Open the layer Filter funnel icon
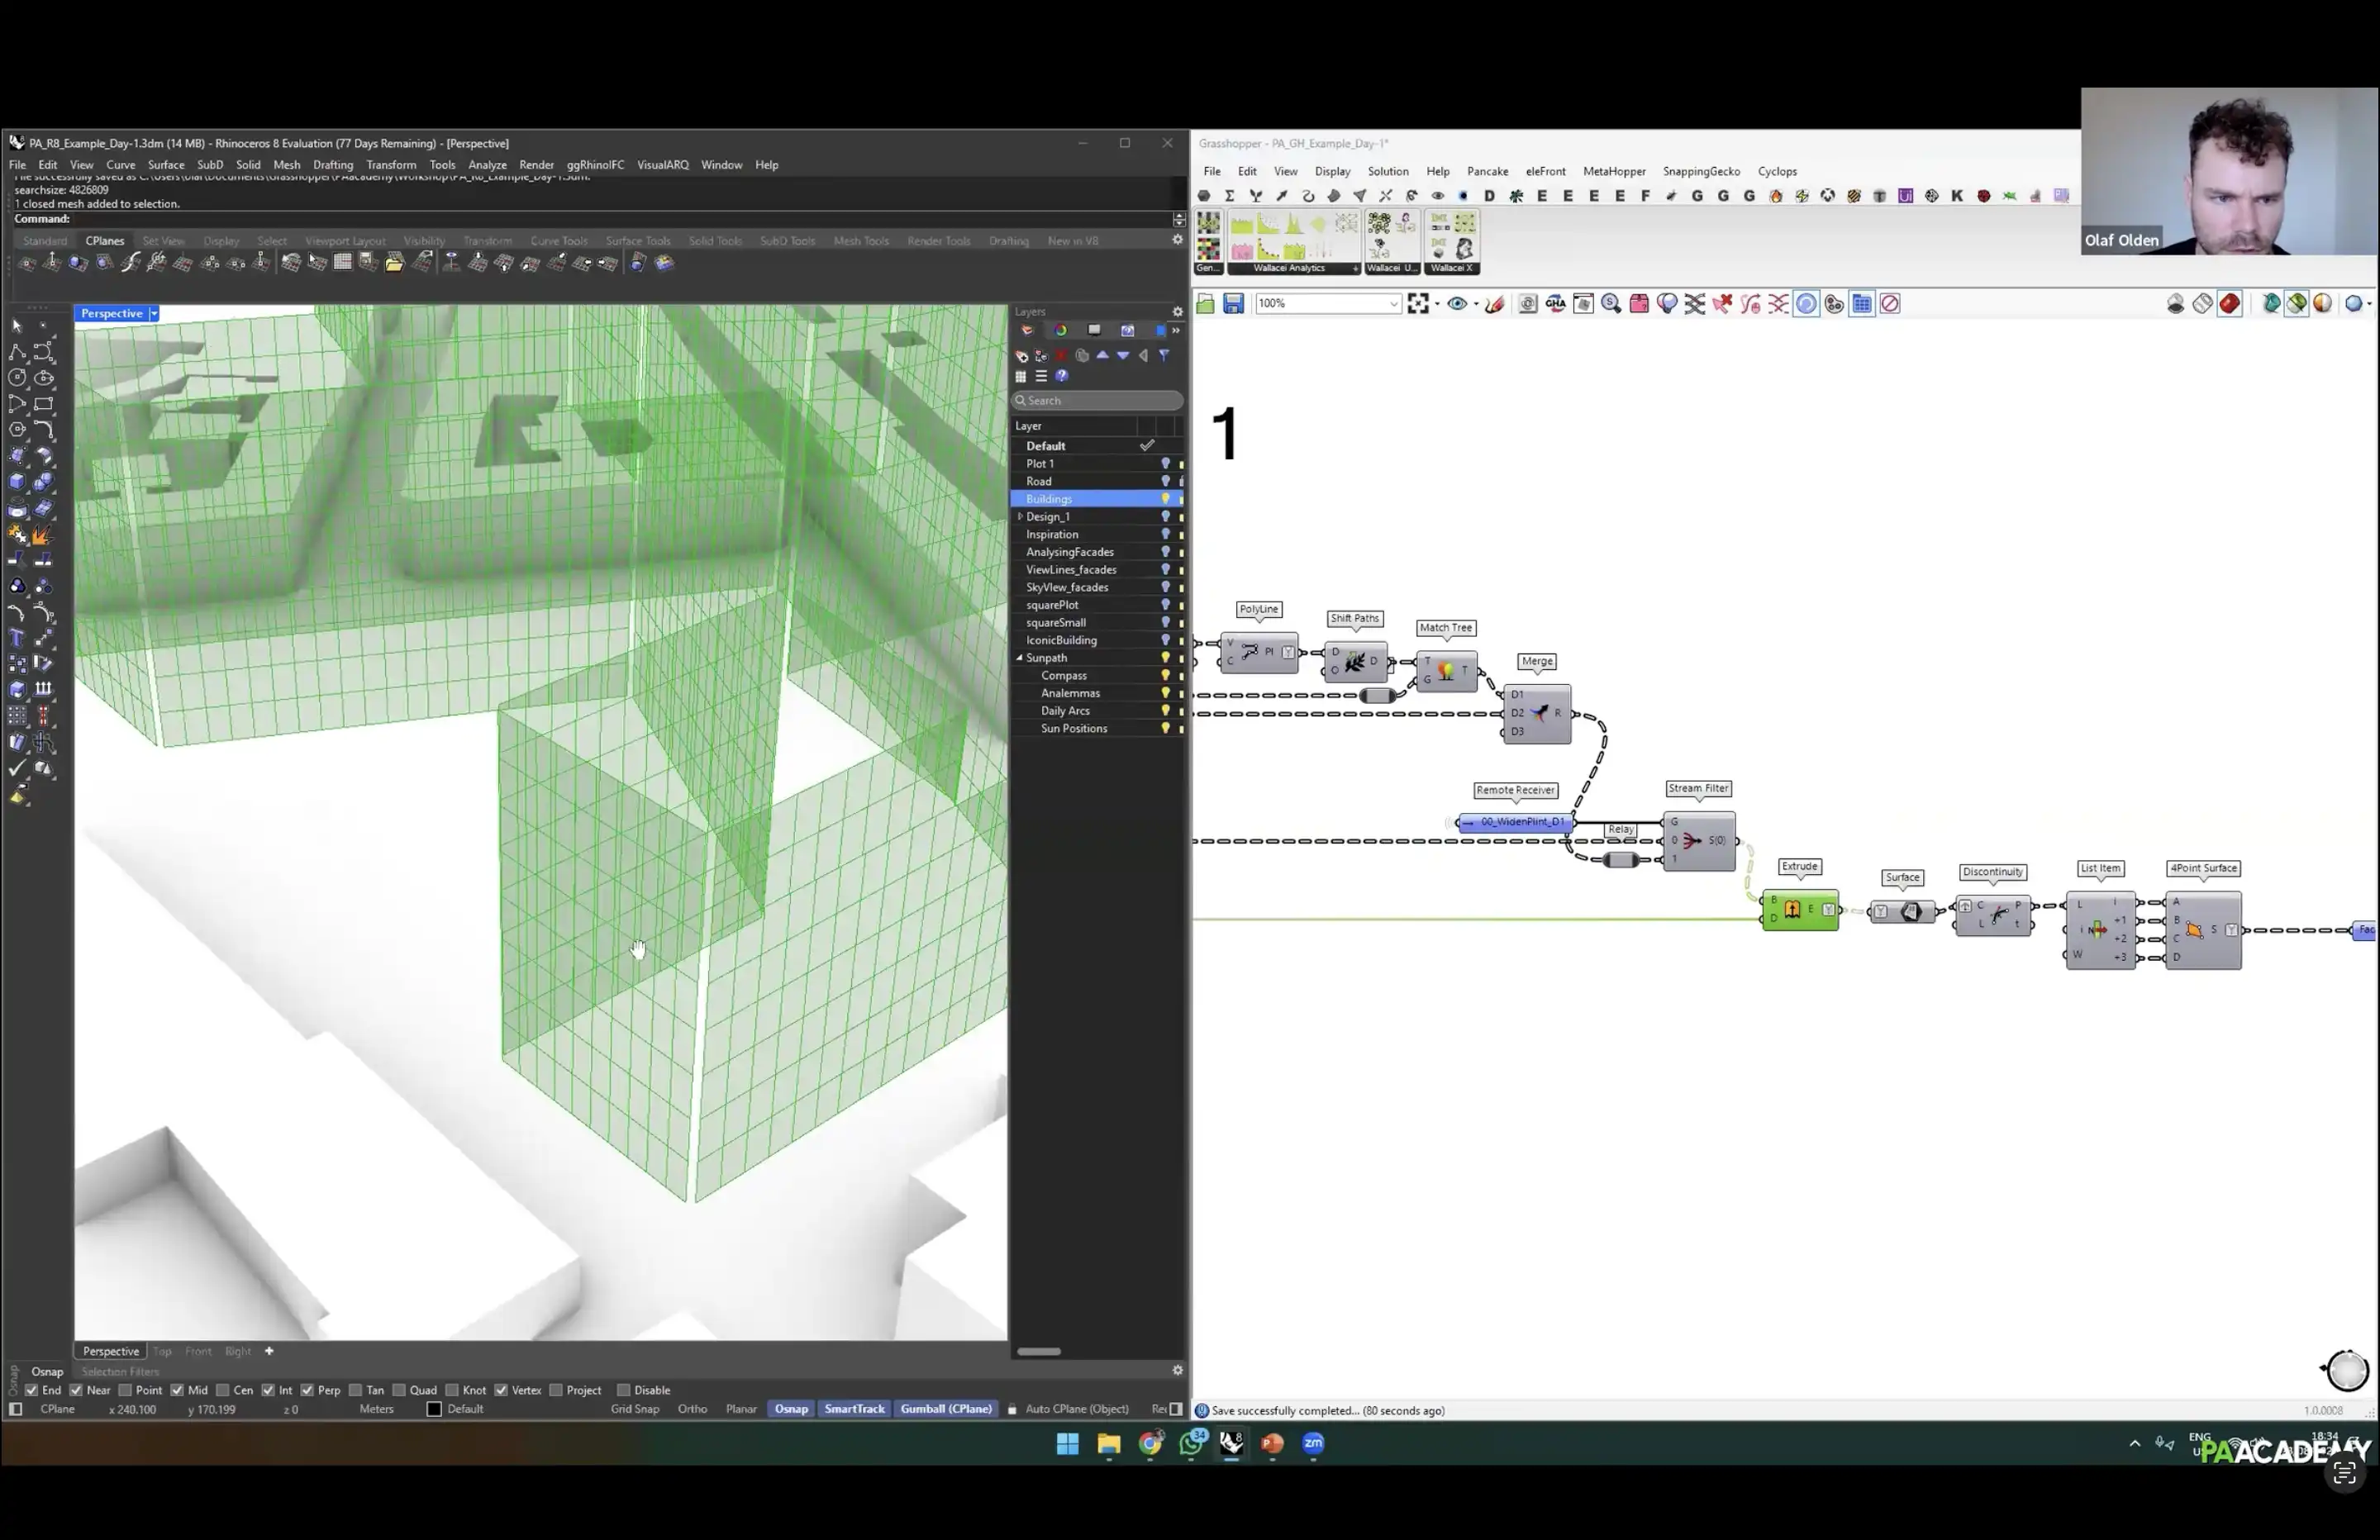Viewport: 2380px width, 1540px height. click(x=1164, y=355)
